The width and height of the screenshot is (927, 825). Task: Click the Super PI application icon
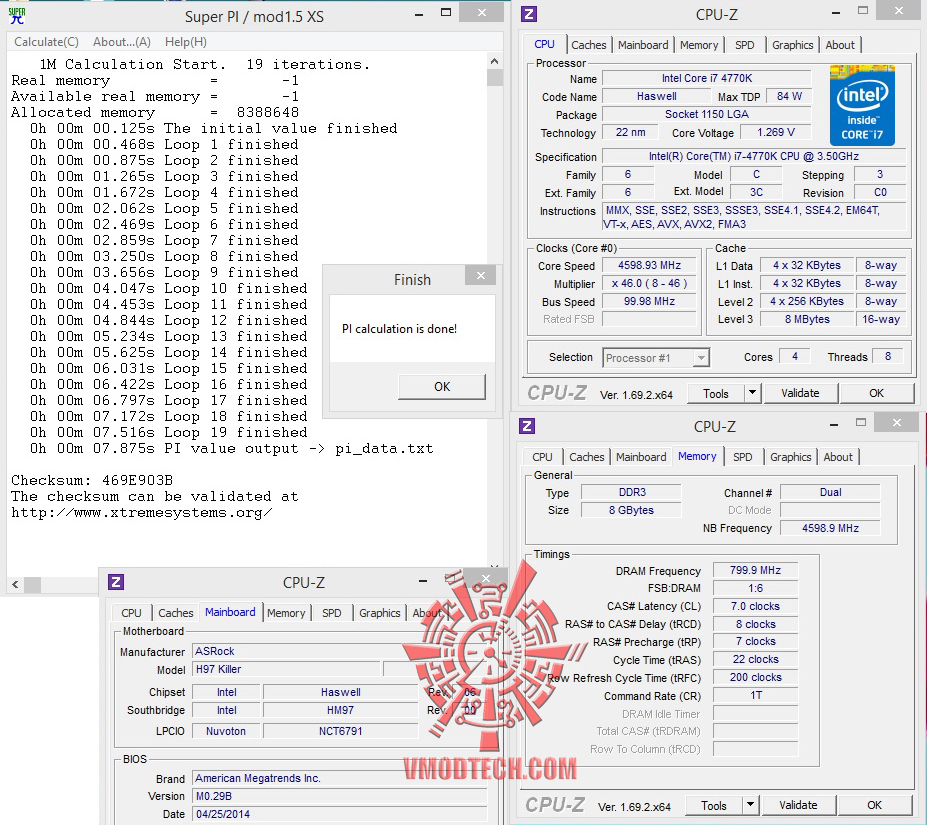click(x=17, y=15)
